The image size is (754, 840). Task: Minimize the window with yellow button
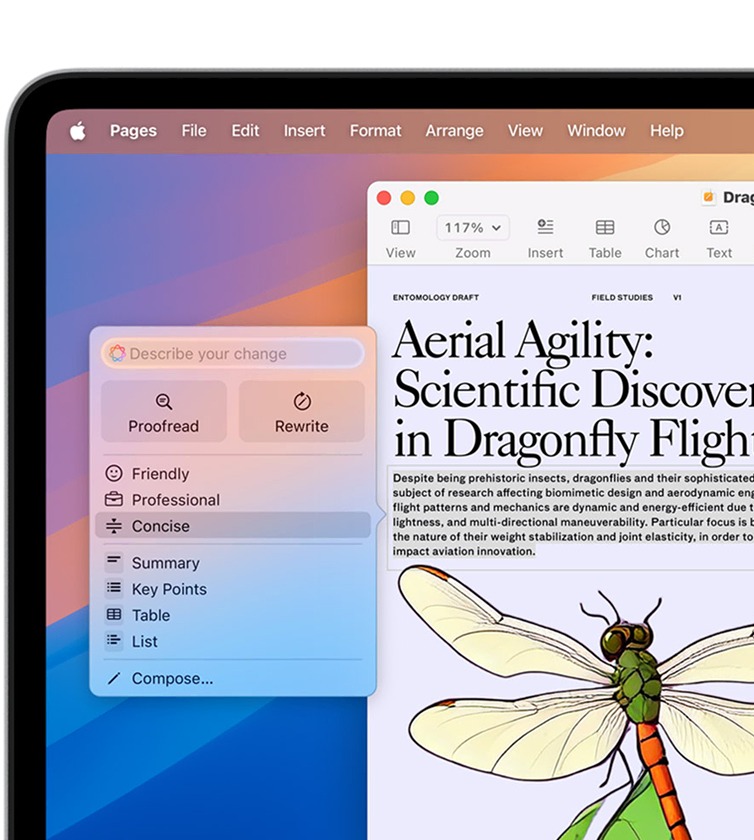pyautogui.click(x=408, y=198)
